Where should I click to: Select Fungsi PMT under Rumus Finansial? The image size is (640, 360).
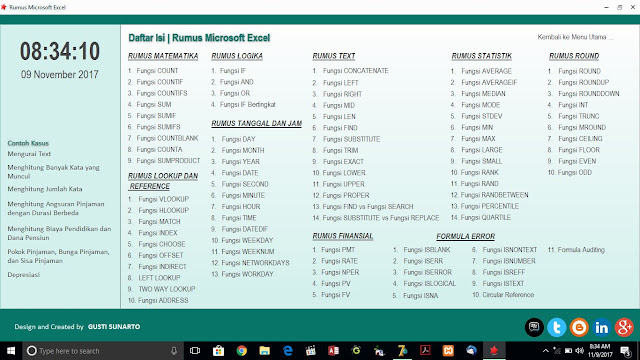(x=338, y=250)
